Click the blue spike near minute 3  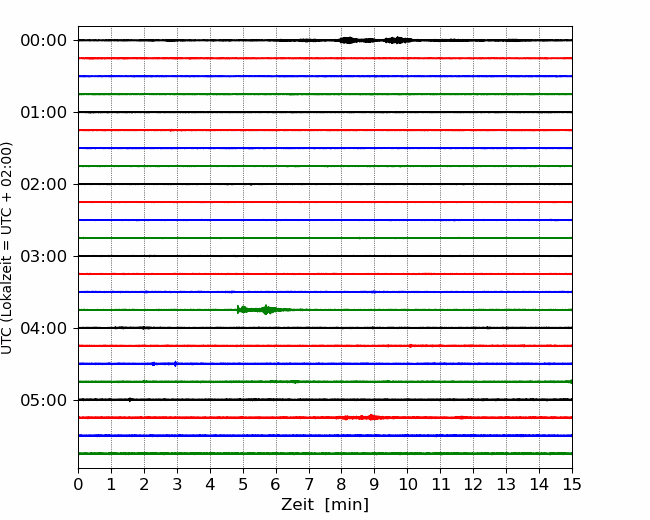[x=175, y=364]
